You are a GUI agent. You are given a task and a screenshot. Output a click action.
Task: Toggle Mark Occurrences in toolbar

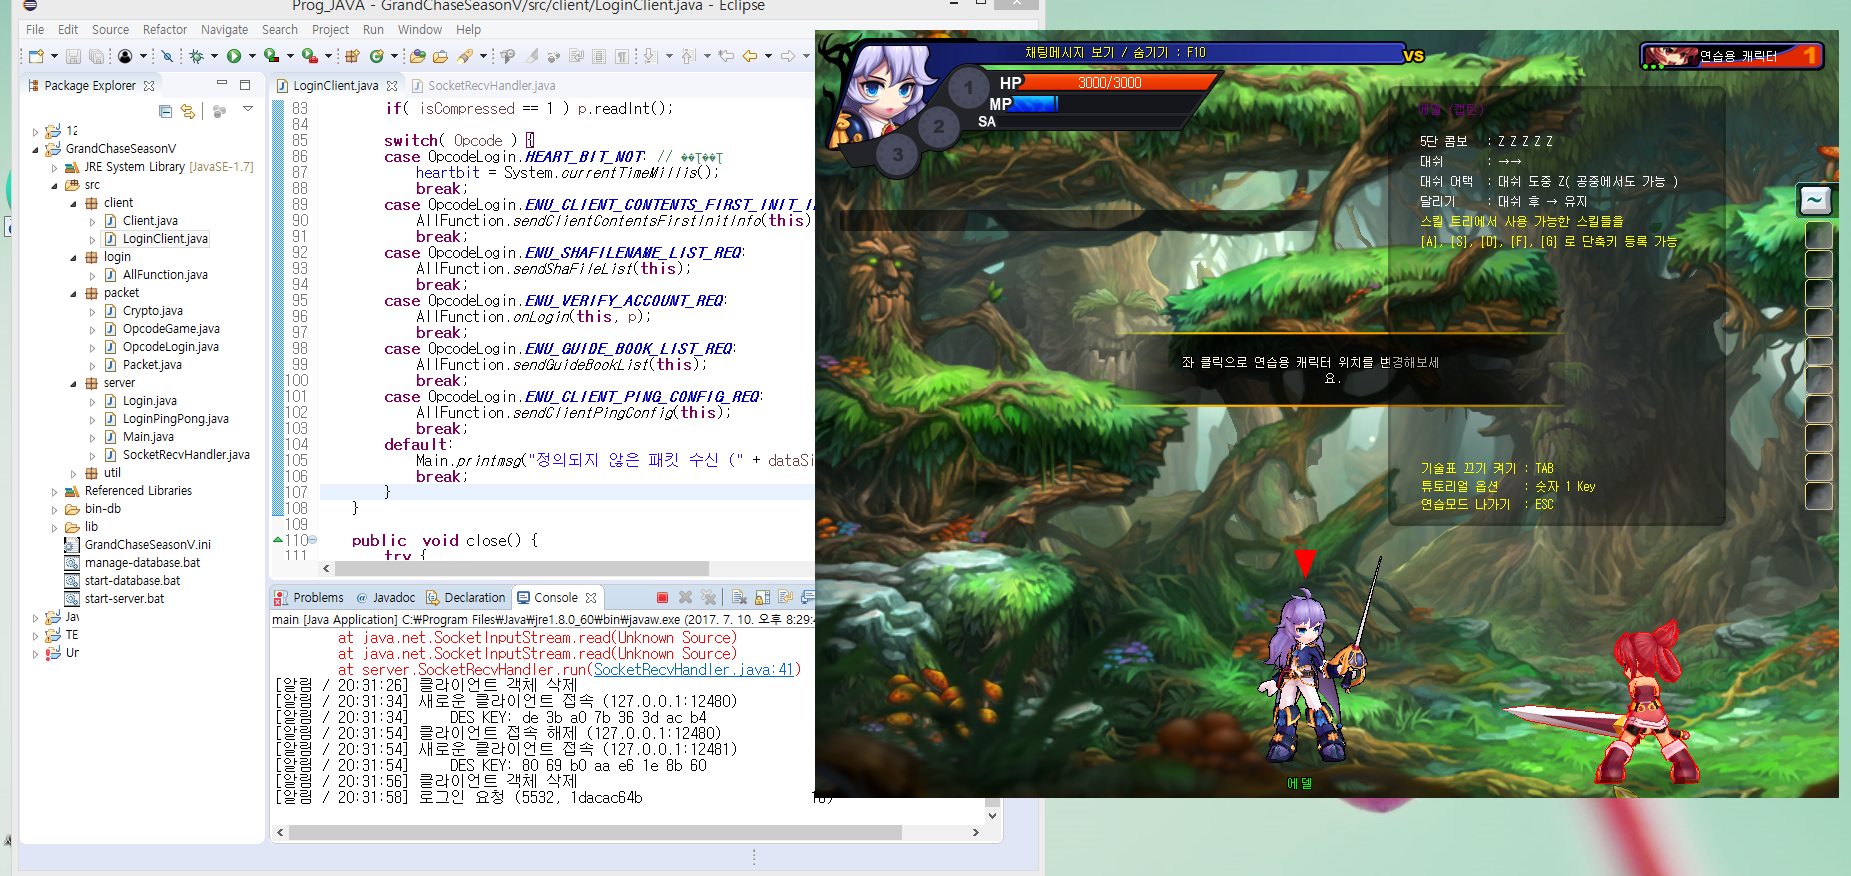pos(532,56)
